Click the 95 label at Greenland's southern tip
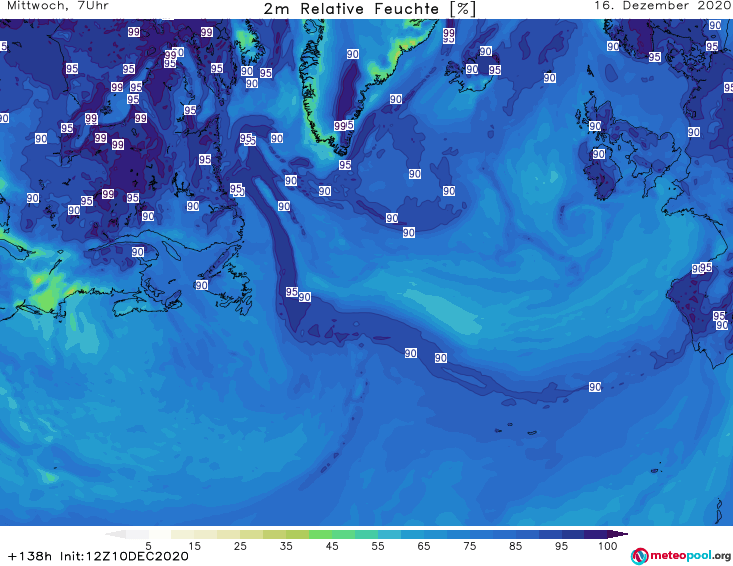 tap(345, 165)
